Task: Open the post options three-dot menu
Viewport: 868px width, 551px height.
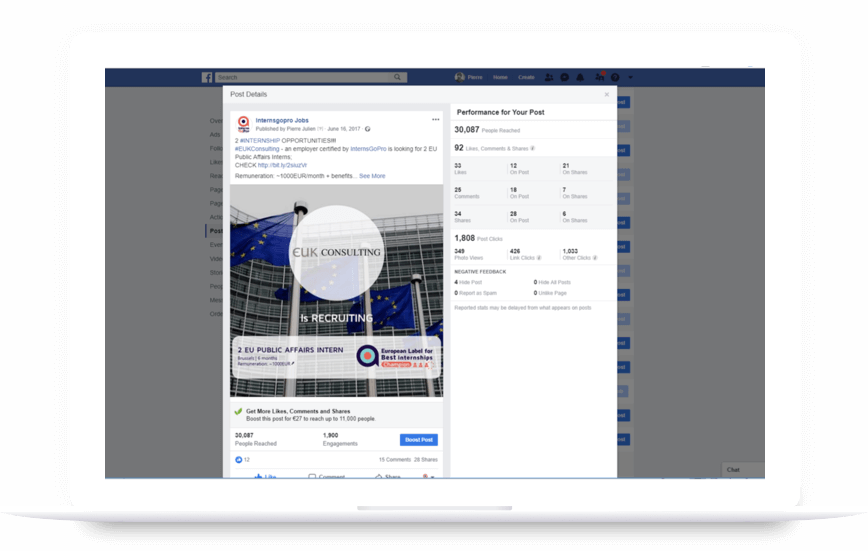Action: (436, 120)
